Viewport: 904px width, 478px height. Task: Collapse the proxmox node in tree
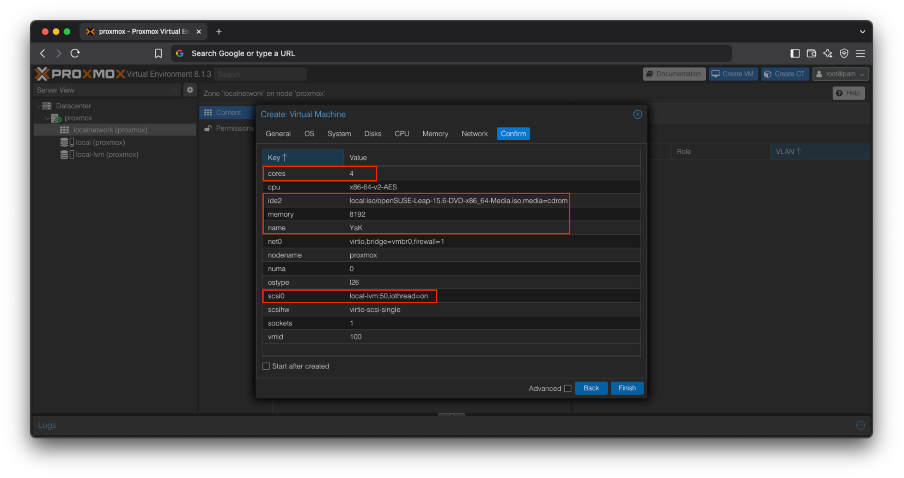[x=47, y=118]
